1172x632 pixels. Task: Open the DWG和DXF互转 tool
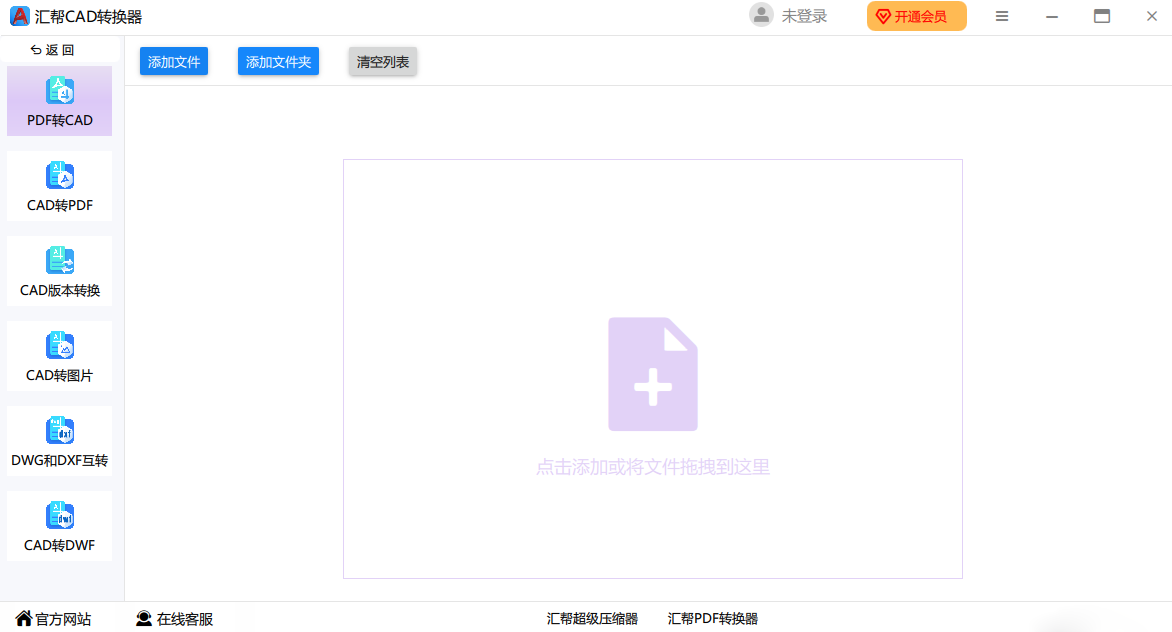coord(59,441)
